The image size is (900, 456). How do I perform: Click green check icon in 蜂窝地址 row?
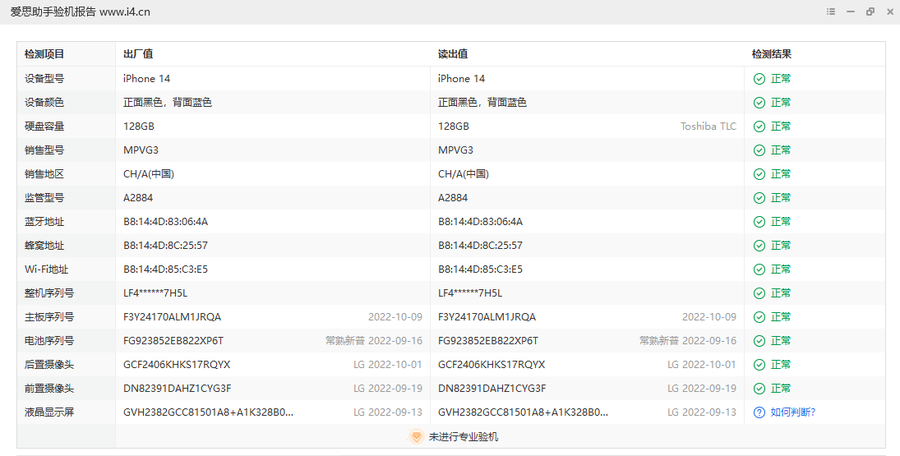759,245
